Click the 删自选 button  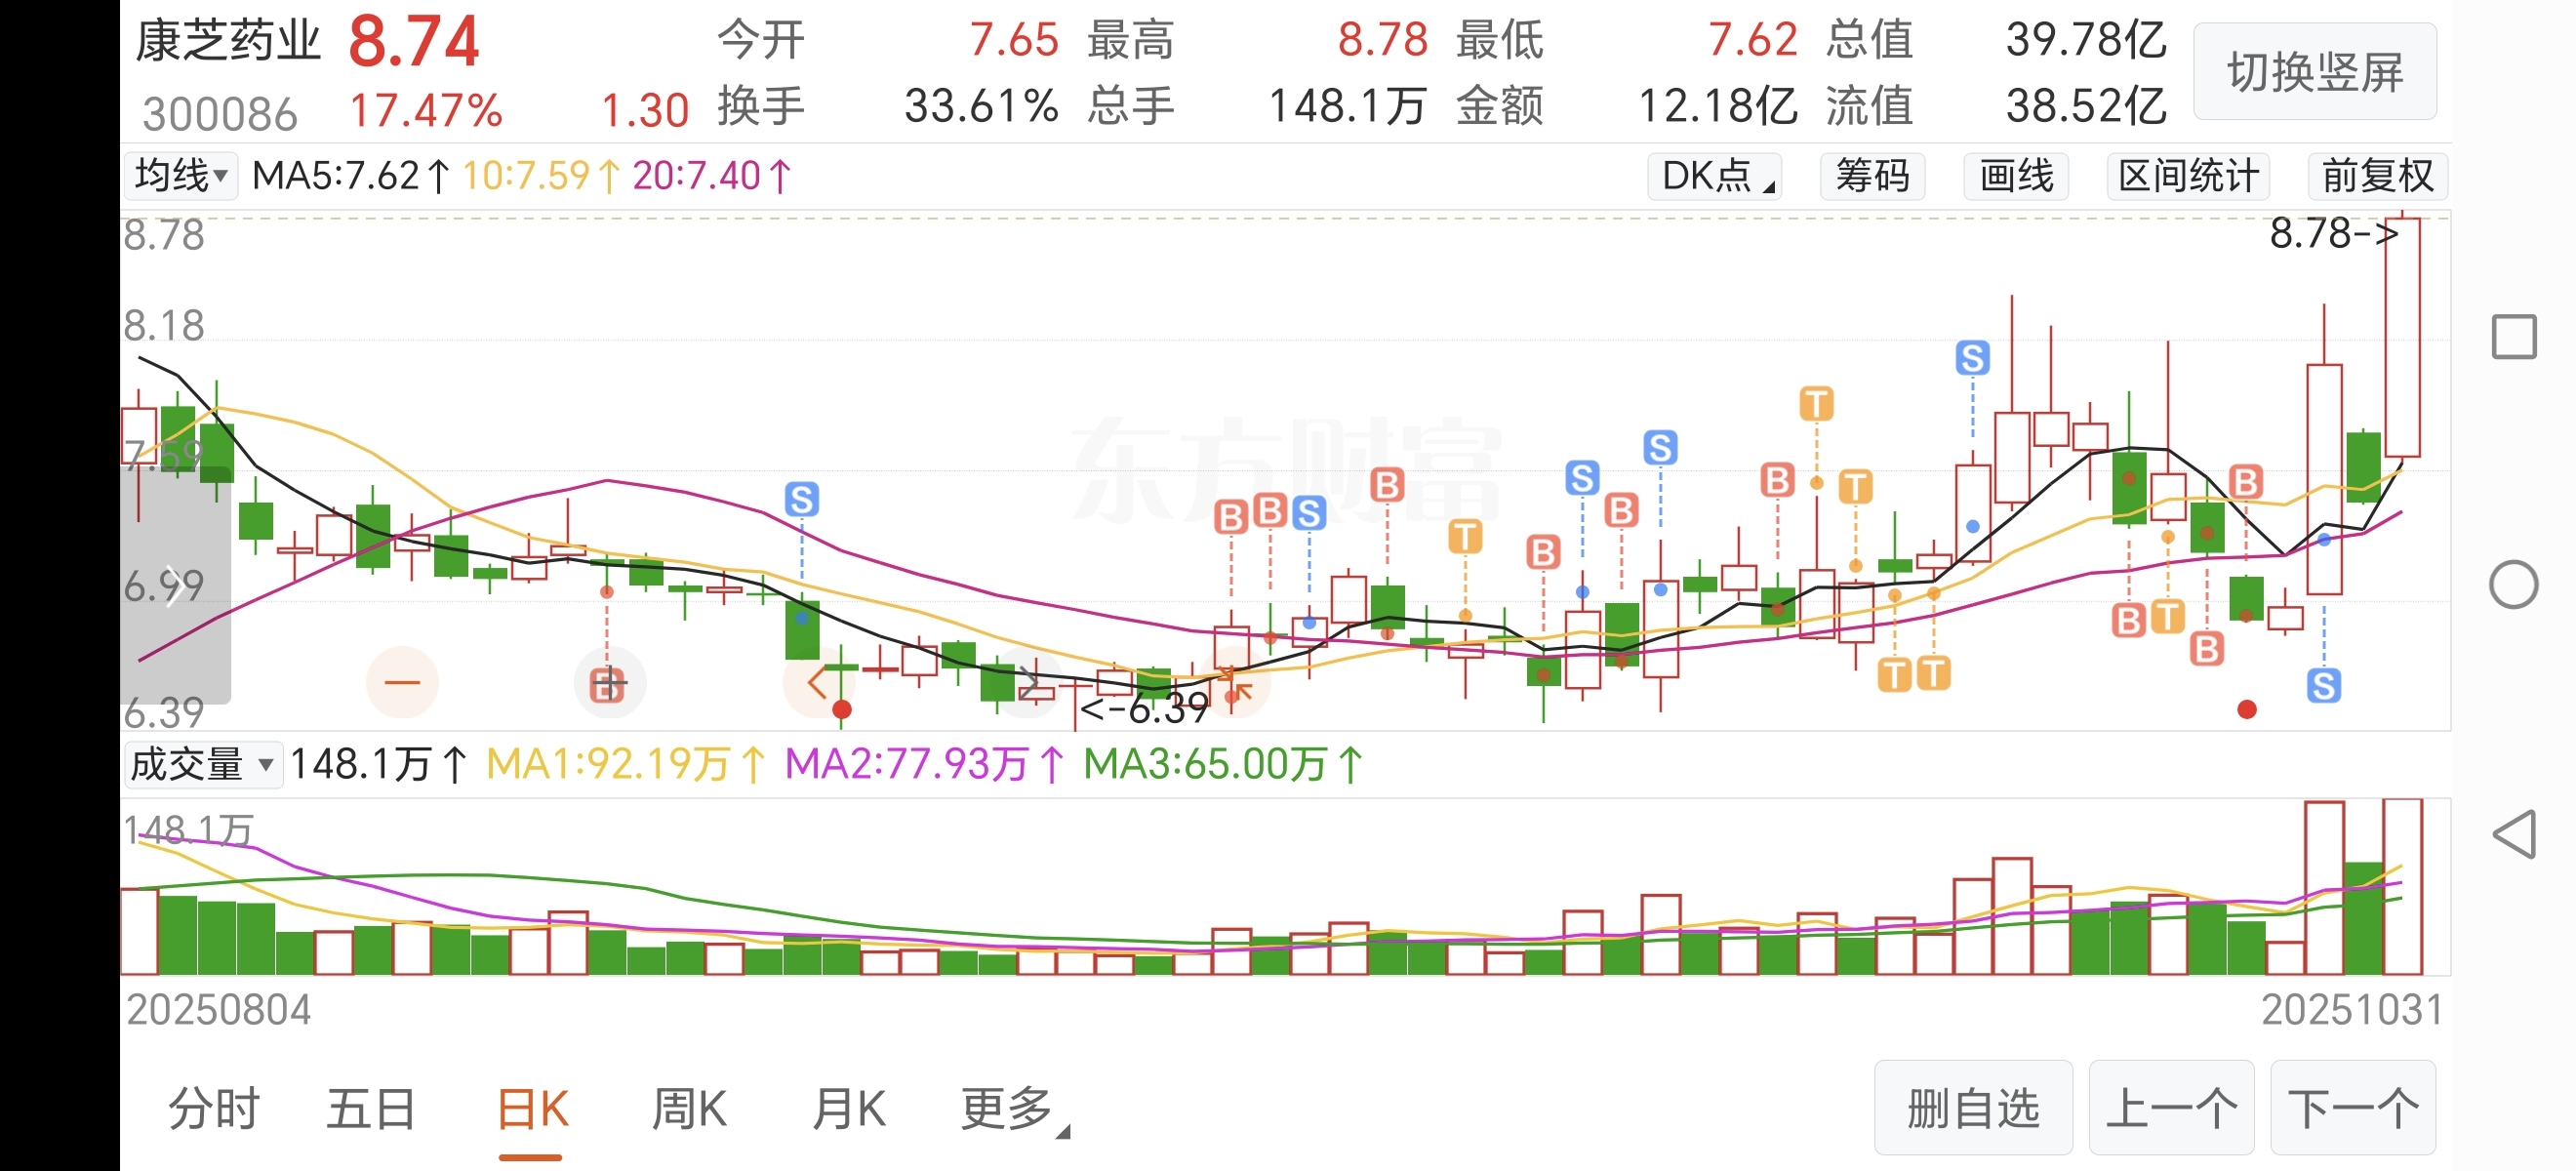click(1972, 1108)
